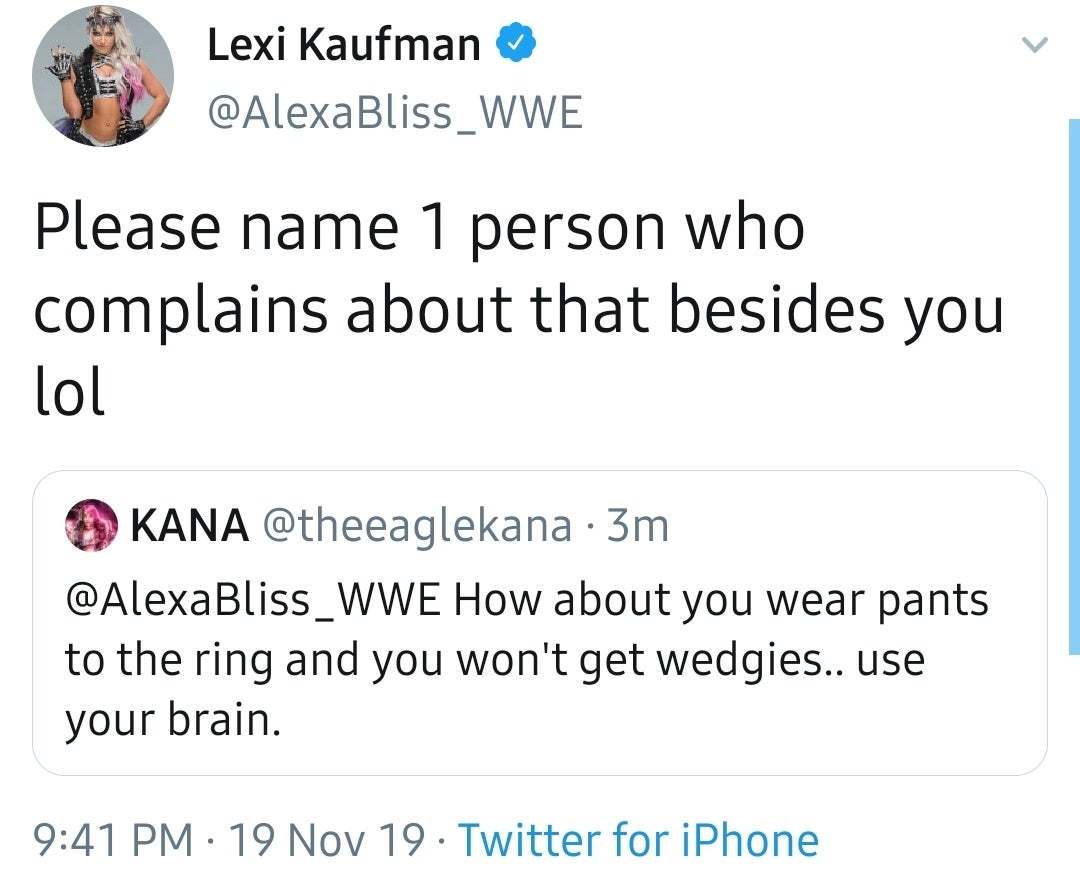The width and height of the screenshot is (1080, 879).
Task: Click the Lexi Kaufman display name
Action: 344,45
